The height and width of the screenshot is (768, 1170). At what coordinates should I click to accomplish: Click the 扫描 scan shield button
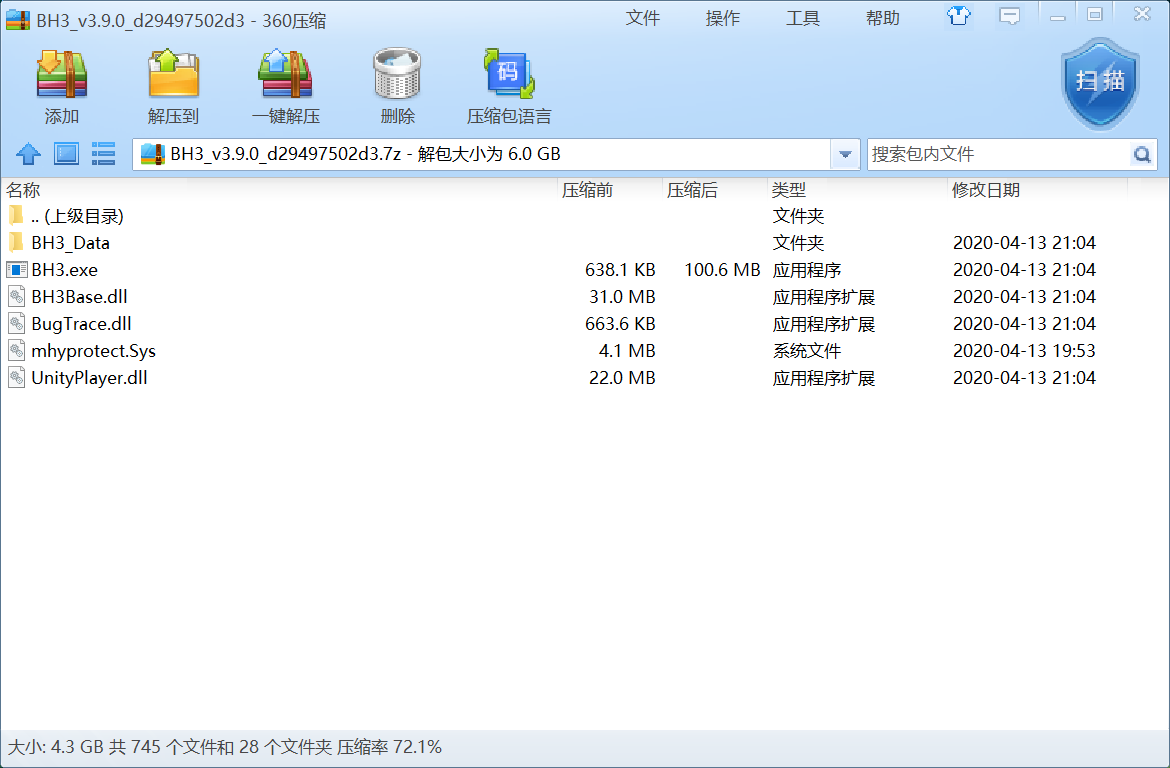click(1100, 84)
